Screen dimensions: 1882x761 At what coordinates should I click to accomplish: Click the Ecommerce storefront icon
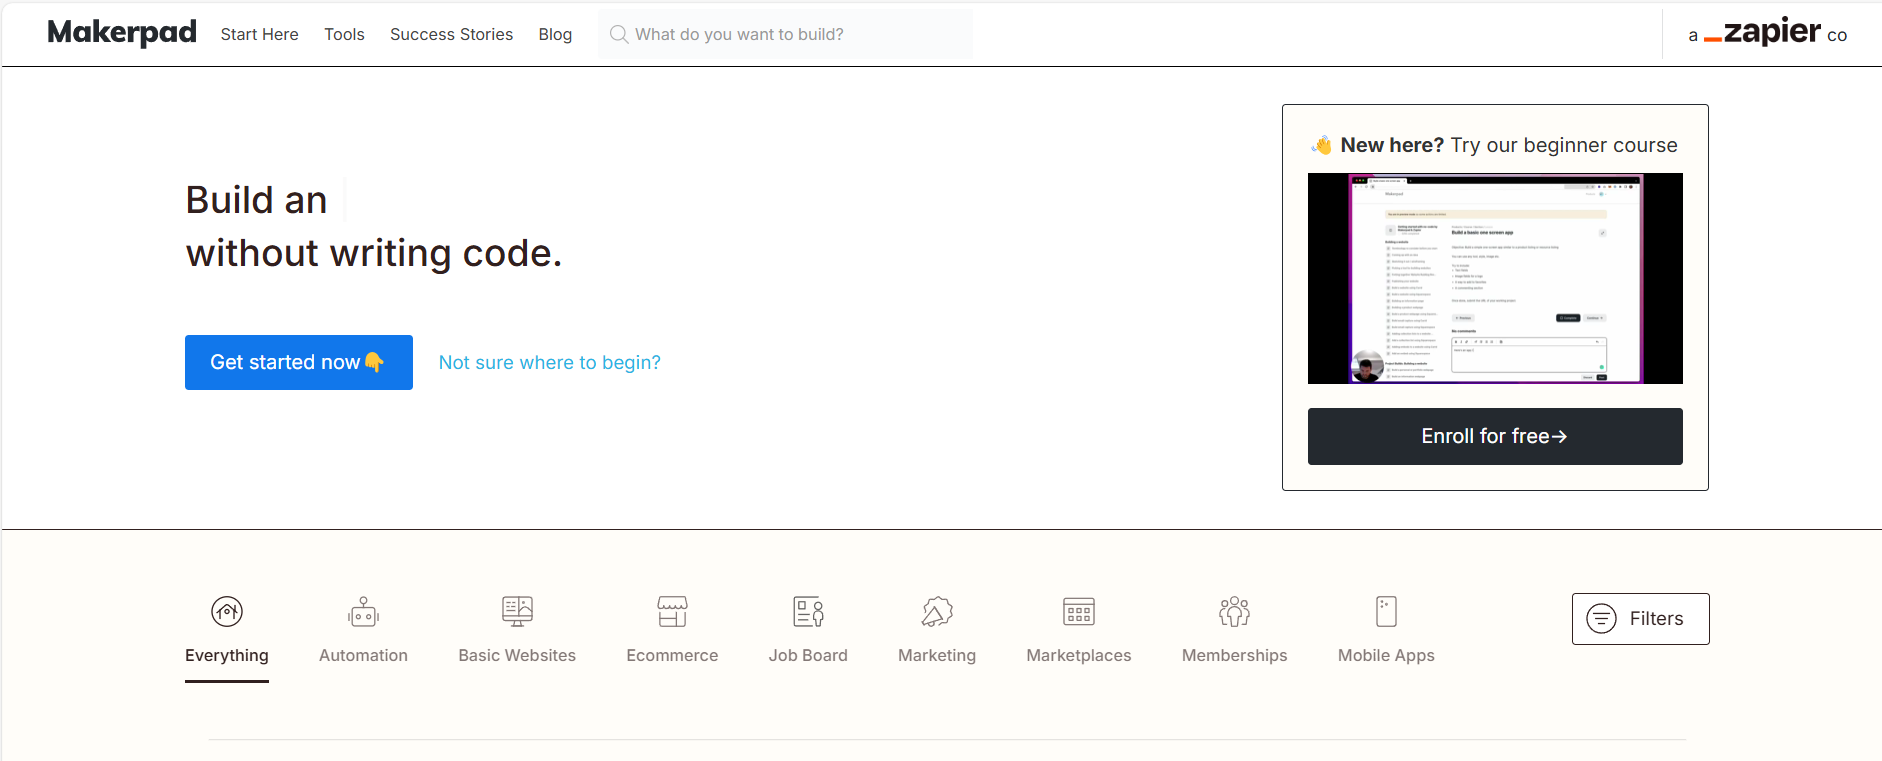672,611
